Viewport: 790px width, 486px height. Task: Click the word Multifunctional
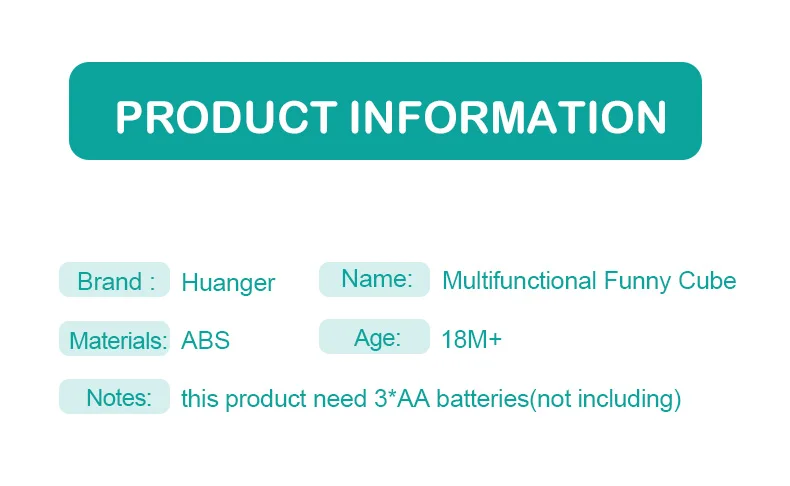[x=519, y=281]
